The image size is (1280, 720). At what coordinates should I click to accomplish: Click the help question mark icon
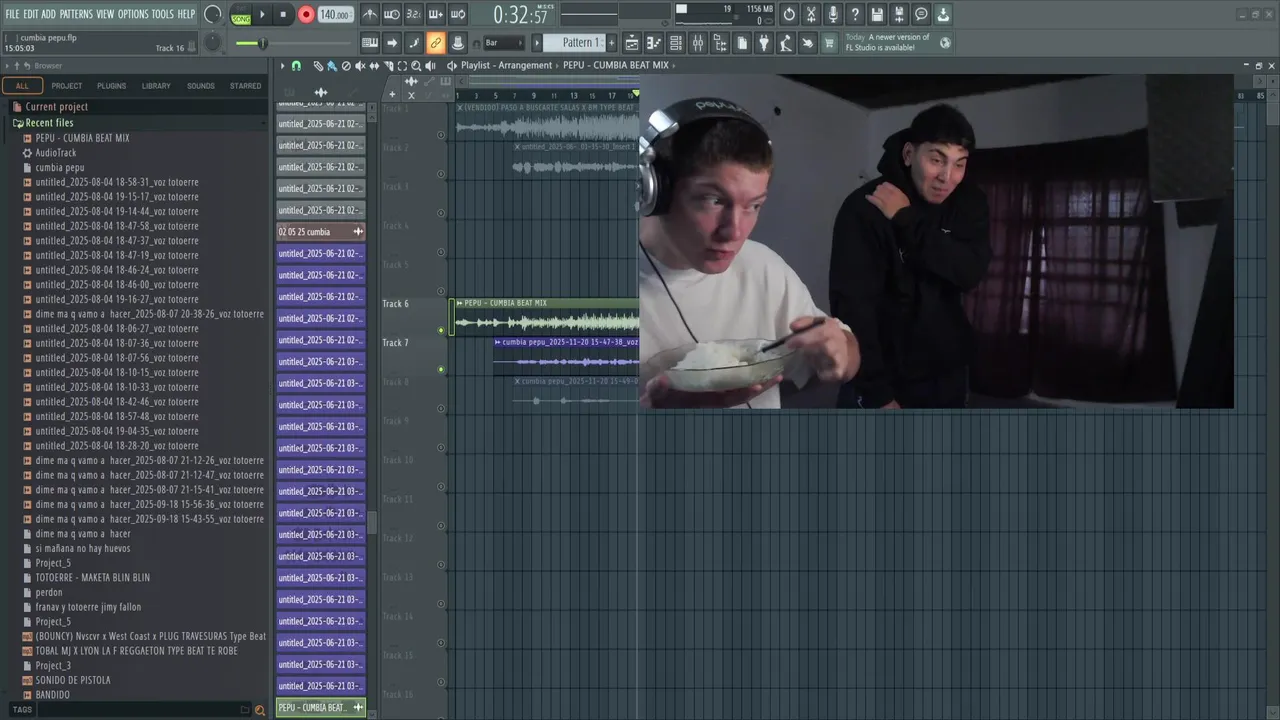pyautogui.click(x=855, y=14)
